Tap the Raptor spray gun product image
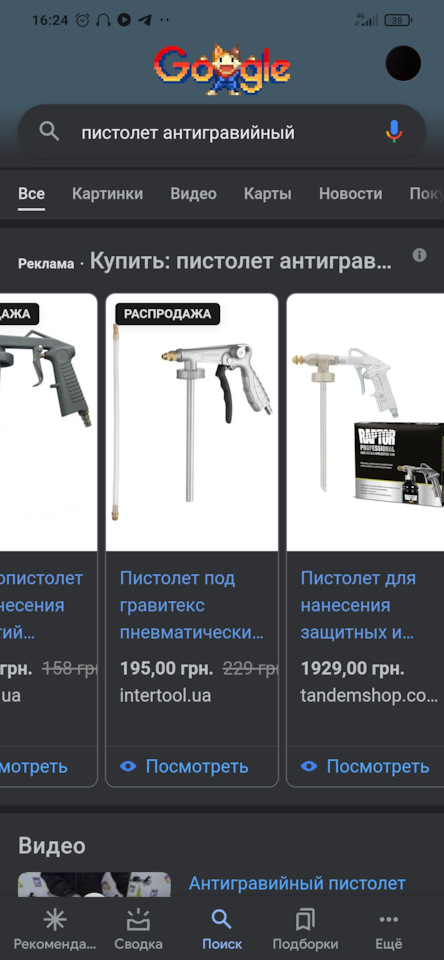444x960 pixels. click(366, 422)
